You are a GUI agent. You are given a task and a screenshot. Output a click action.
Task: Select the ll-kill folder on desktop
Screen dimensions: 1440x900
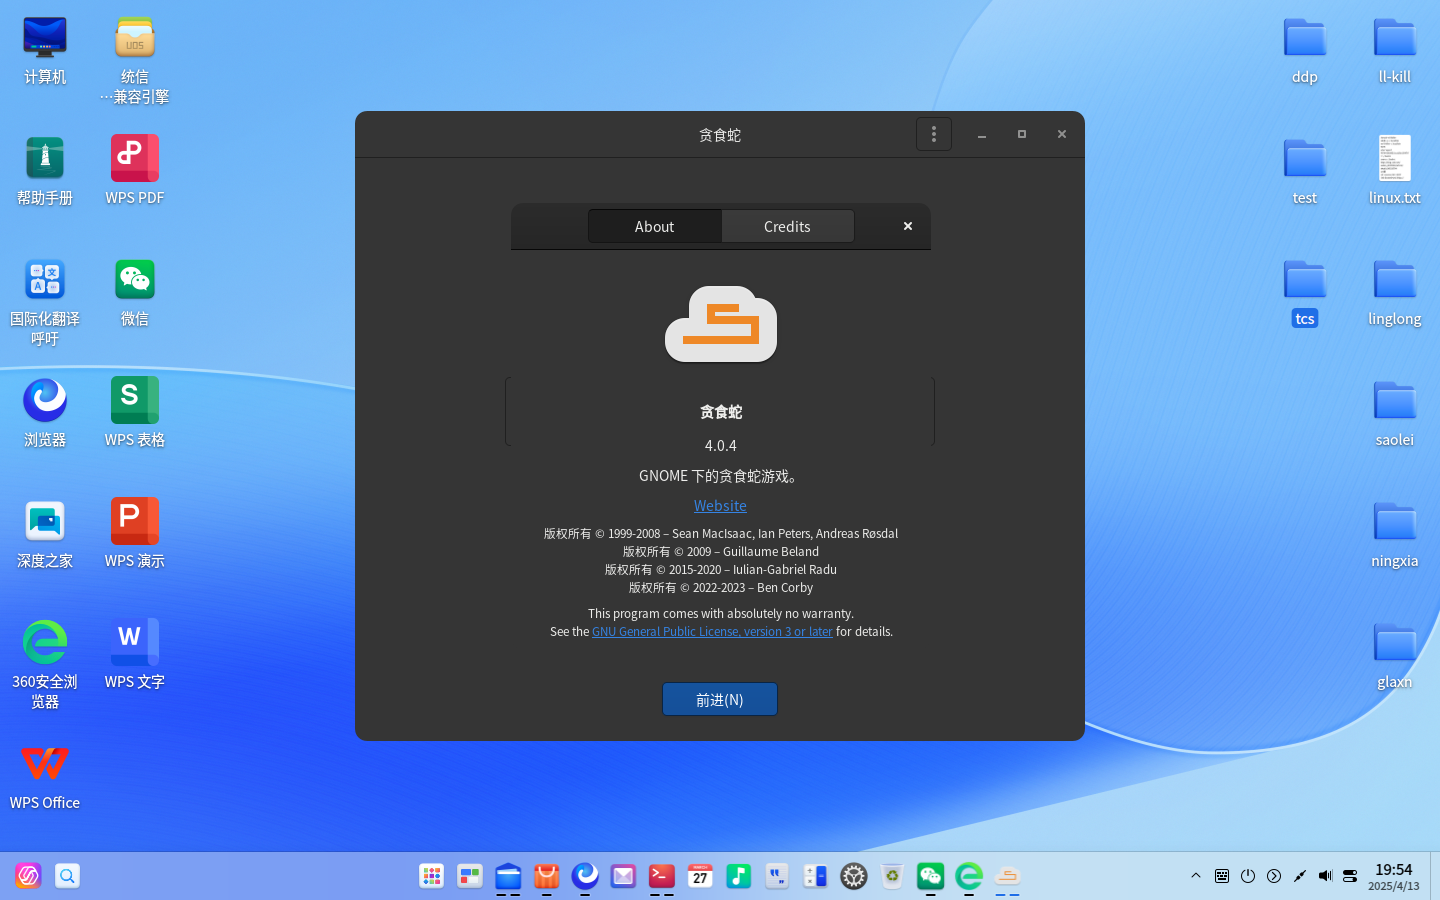coord(1395,50)
